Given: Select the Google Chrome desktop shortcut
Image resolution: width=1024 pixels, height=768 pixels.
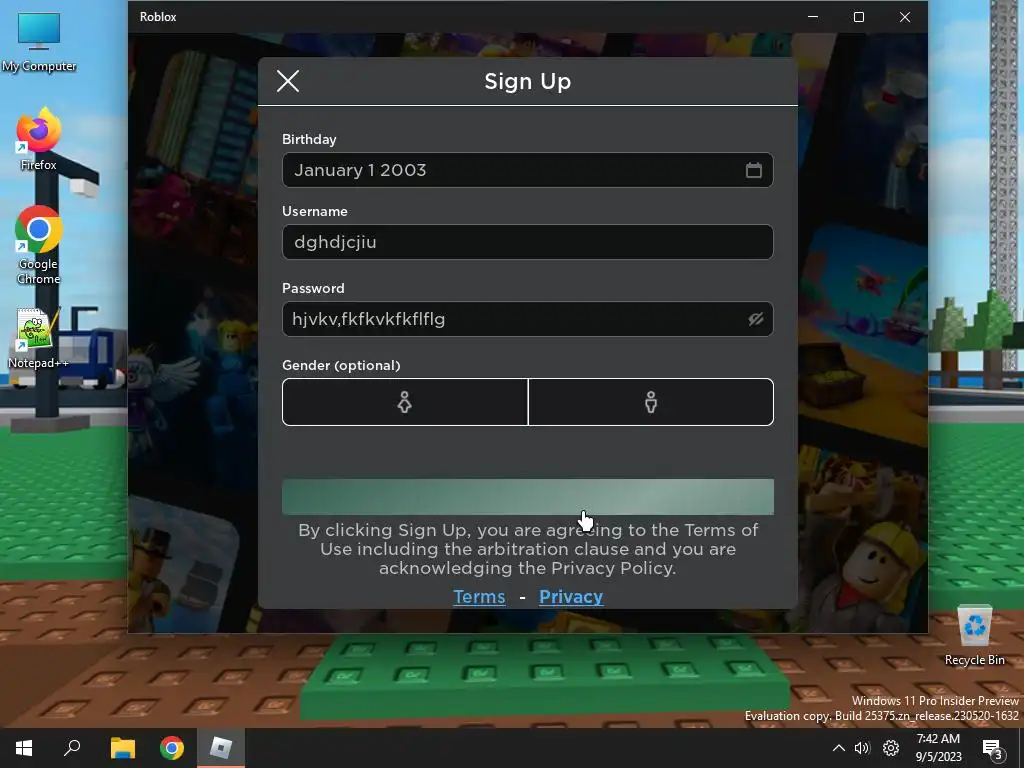Looking at the screenshot, I should [x=39, y=246].
